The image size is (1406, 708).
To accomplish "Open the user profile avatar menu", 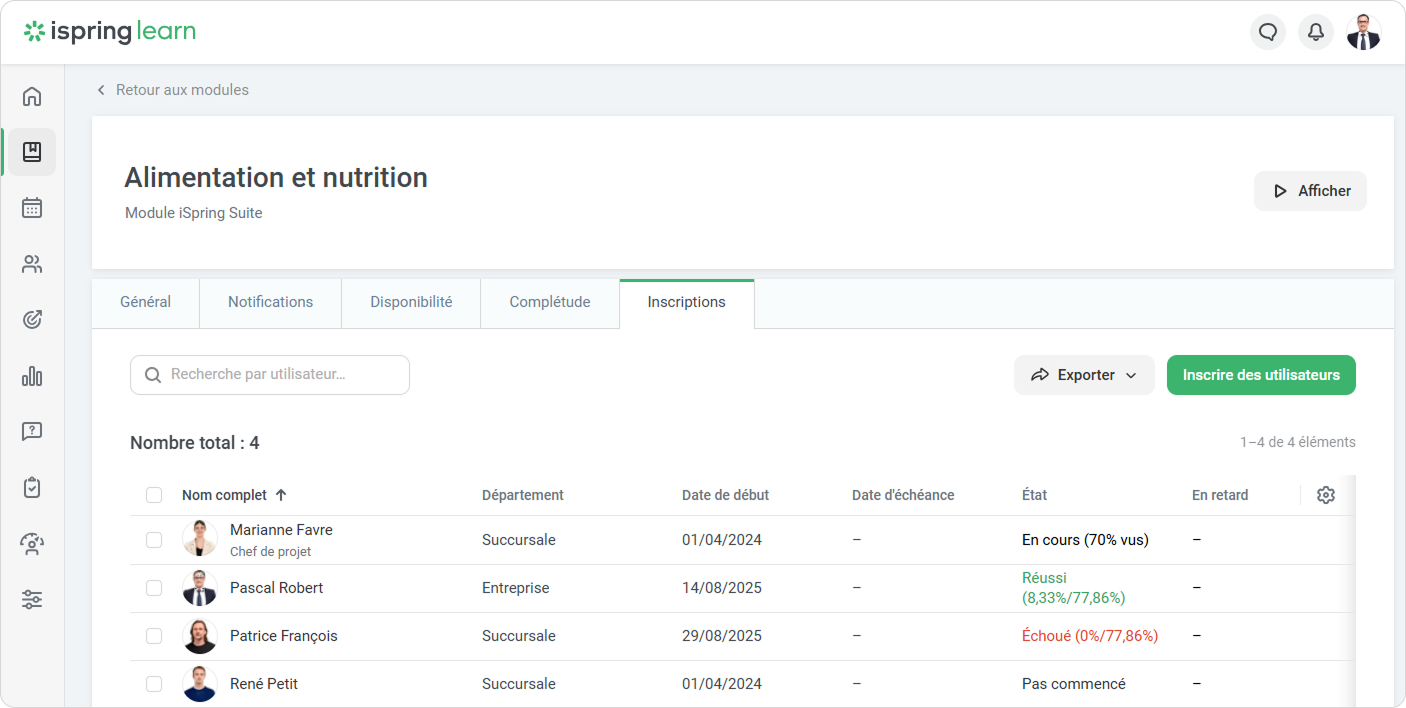I will [x=1363, y=32].
